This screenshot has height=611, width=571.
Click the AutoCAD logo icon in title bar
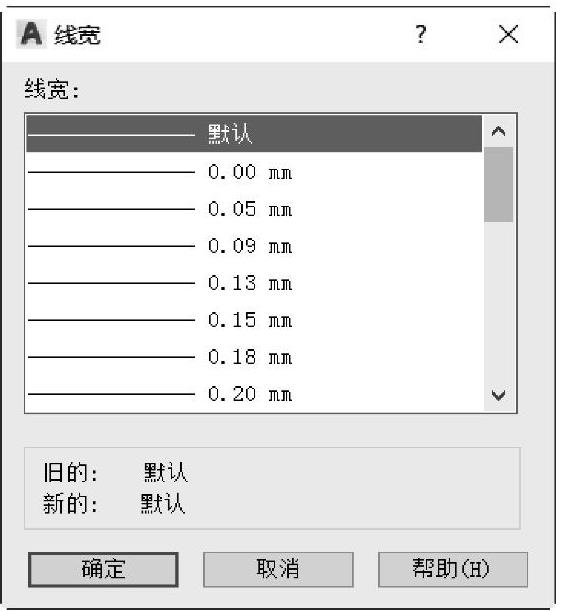[31, 34]
